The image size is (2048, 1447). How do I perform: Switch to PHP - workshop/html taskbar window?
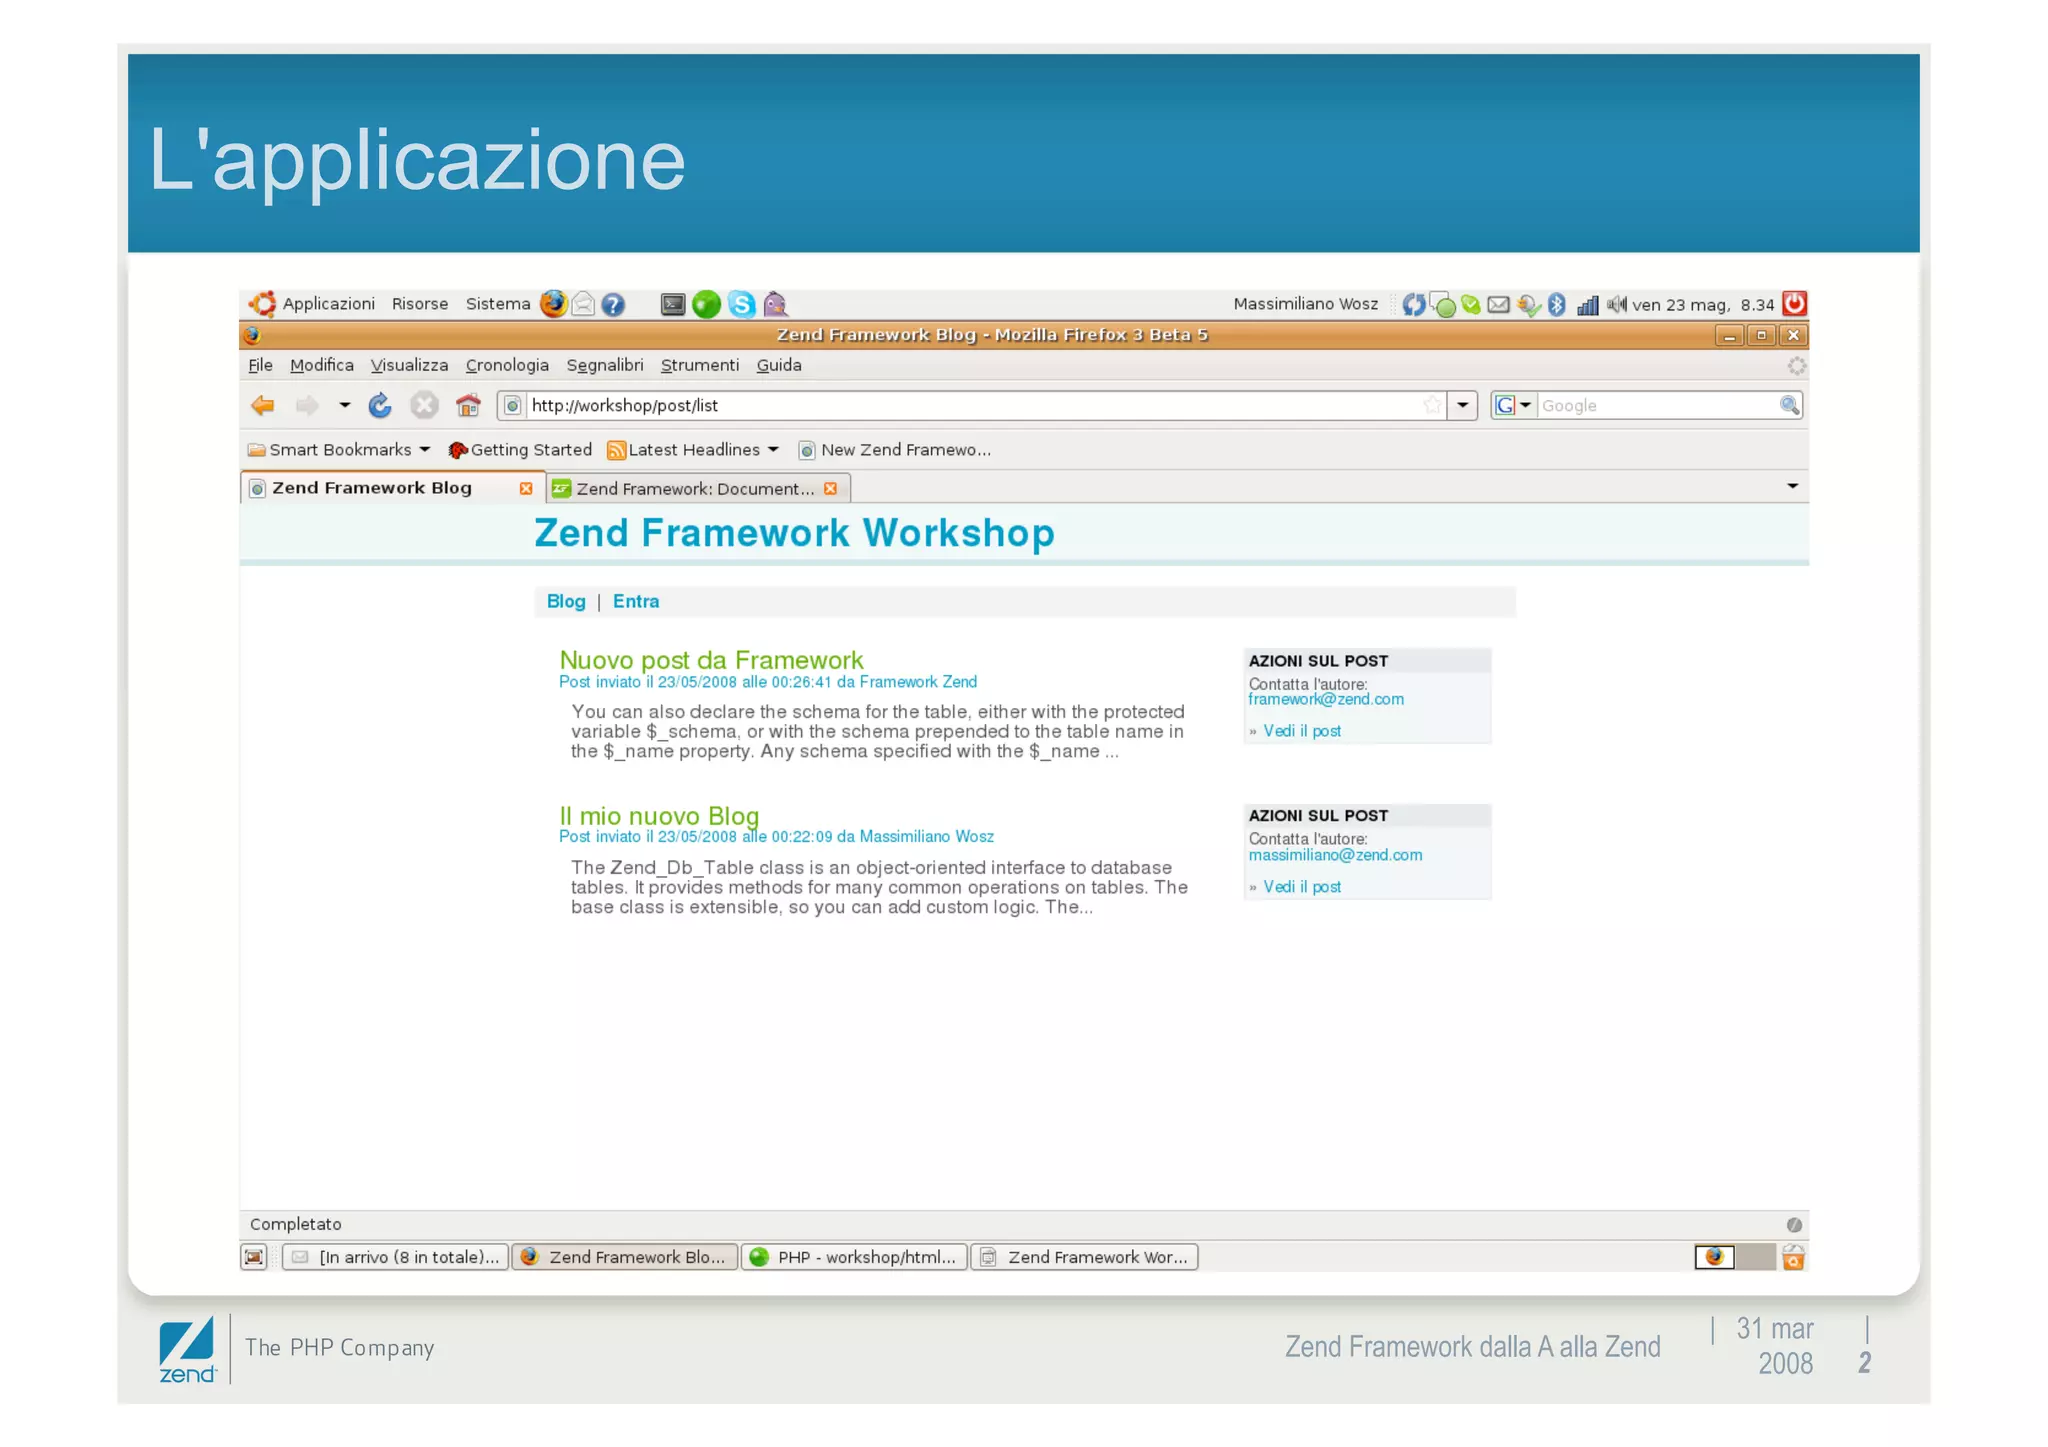click(855, 1257)
